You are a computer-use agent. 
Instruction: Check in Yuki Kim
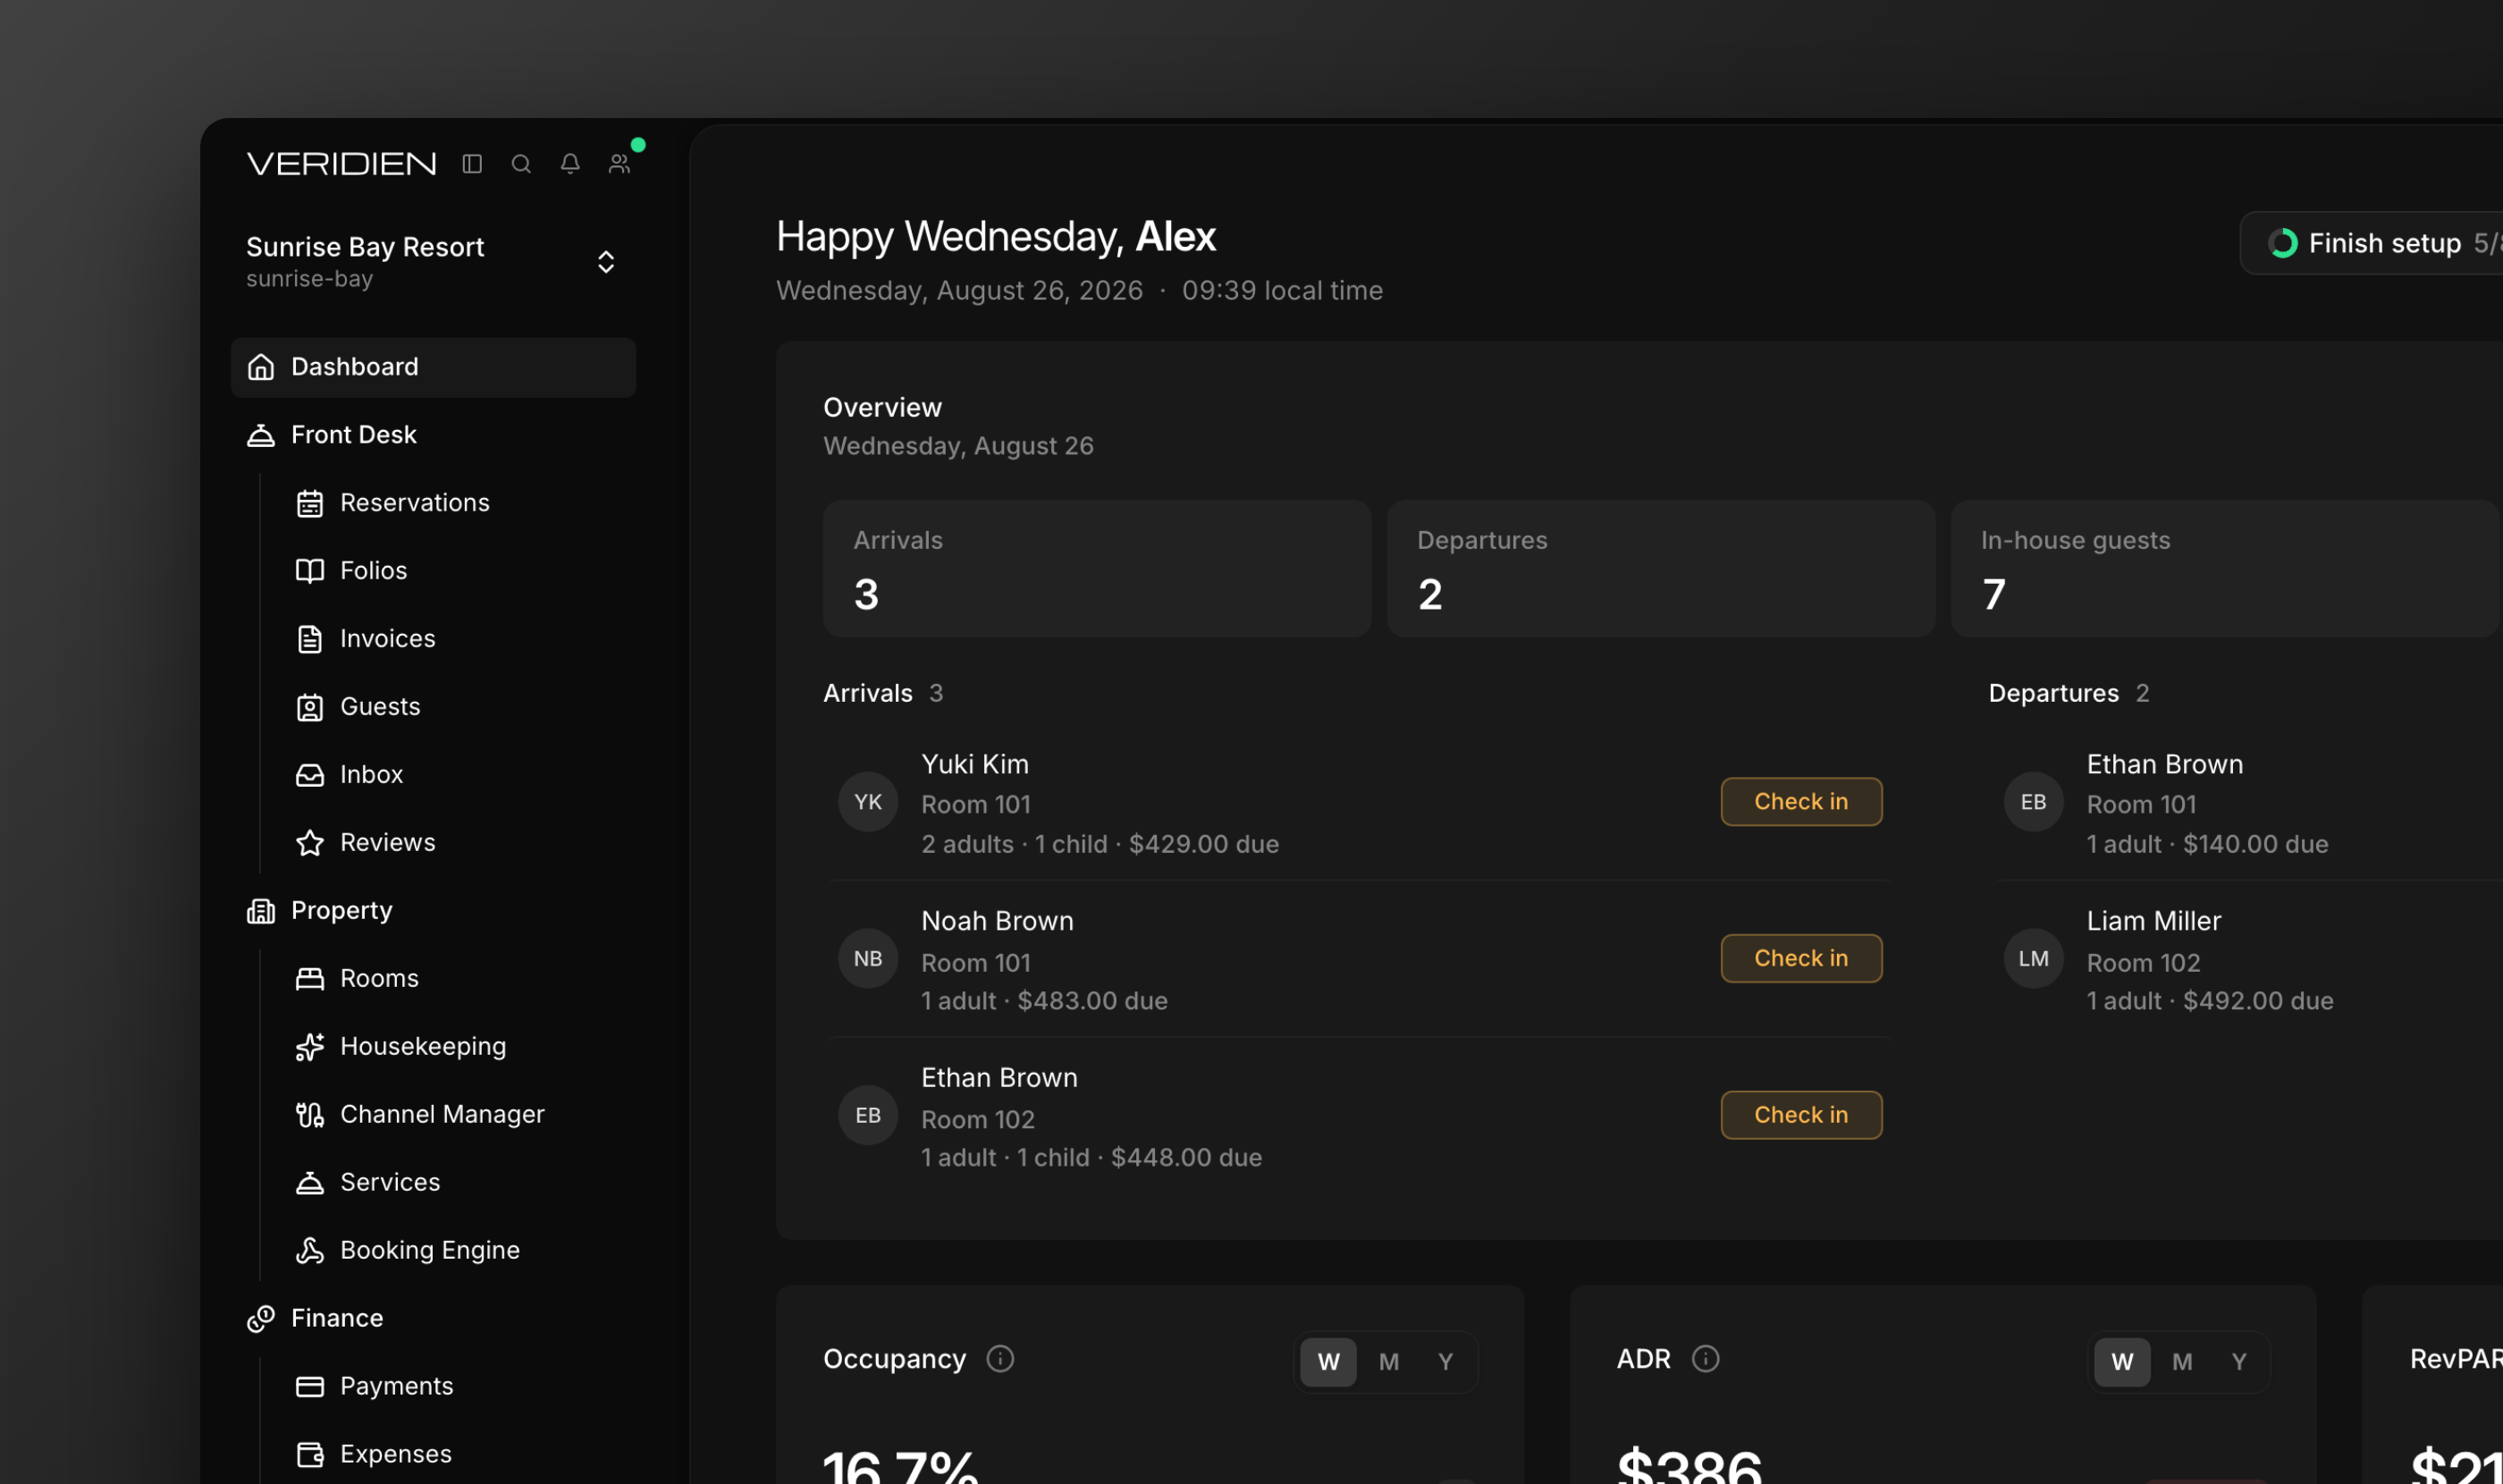1801,802
